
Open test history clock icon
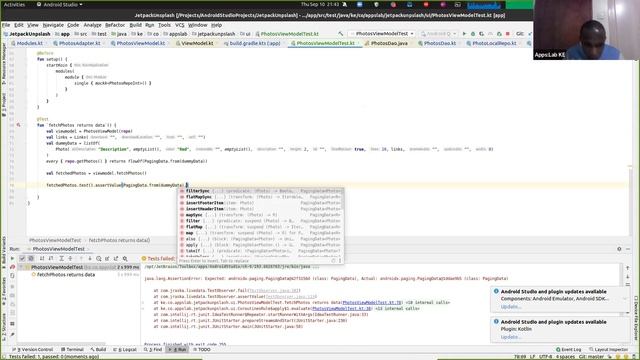(99, 258)
